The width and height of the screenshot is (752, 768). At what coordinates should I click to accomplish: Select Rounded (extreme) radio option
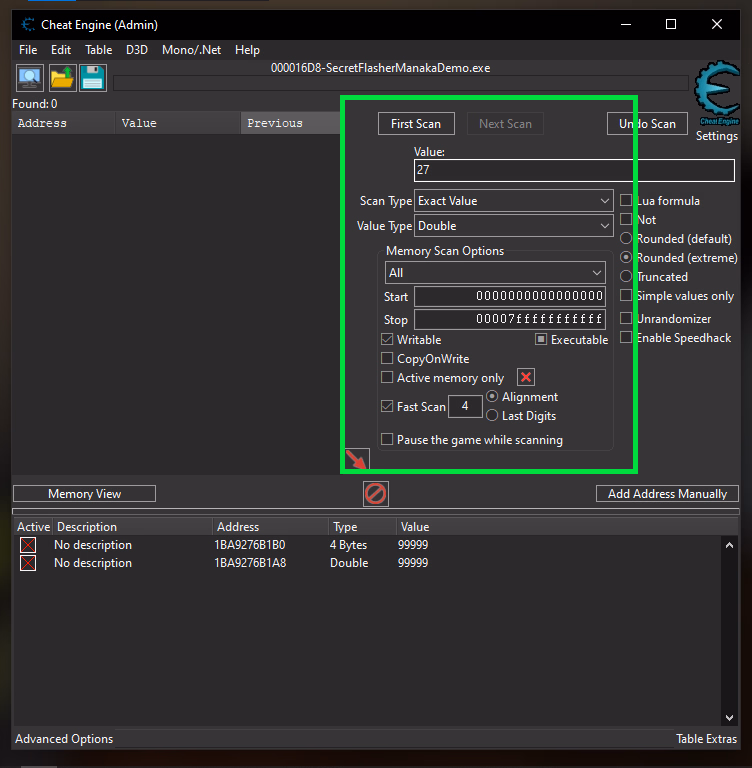pyautogui.click(x=626, y=257)
